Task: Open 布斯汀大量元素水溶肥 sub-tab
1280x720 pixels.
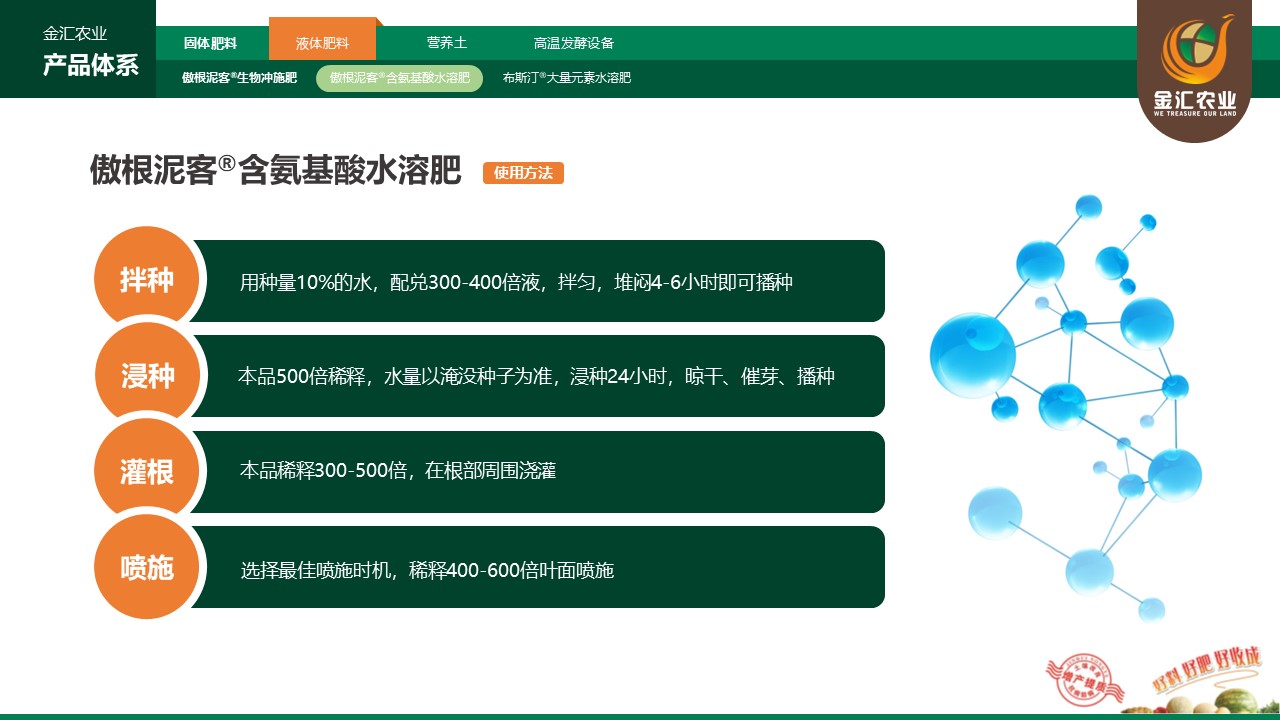Action: click(x=567, y=78)
